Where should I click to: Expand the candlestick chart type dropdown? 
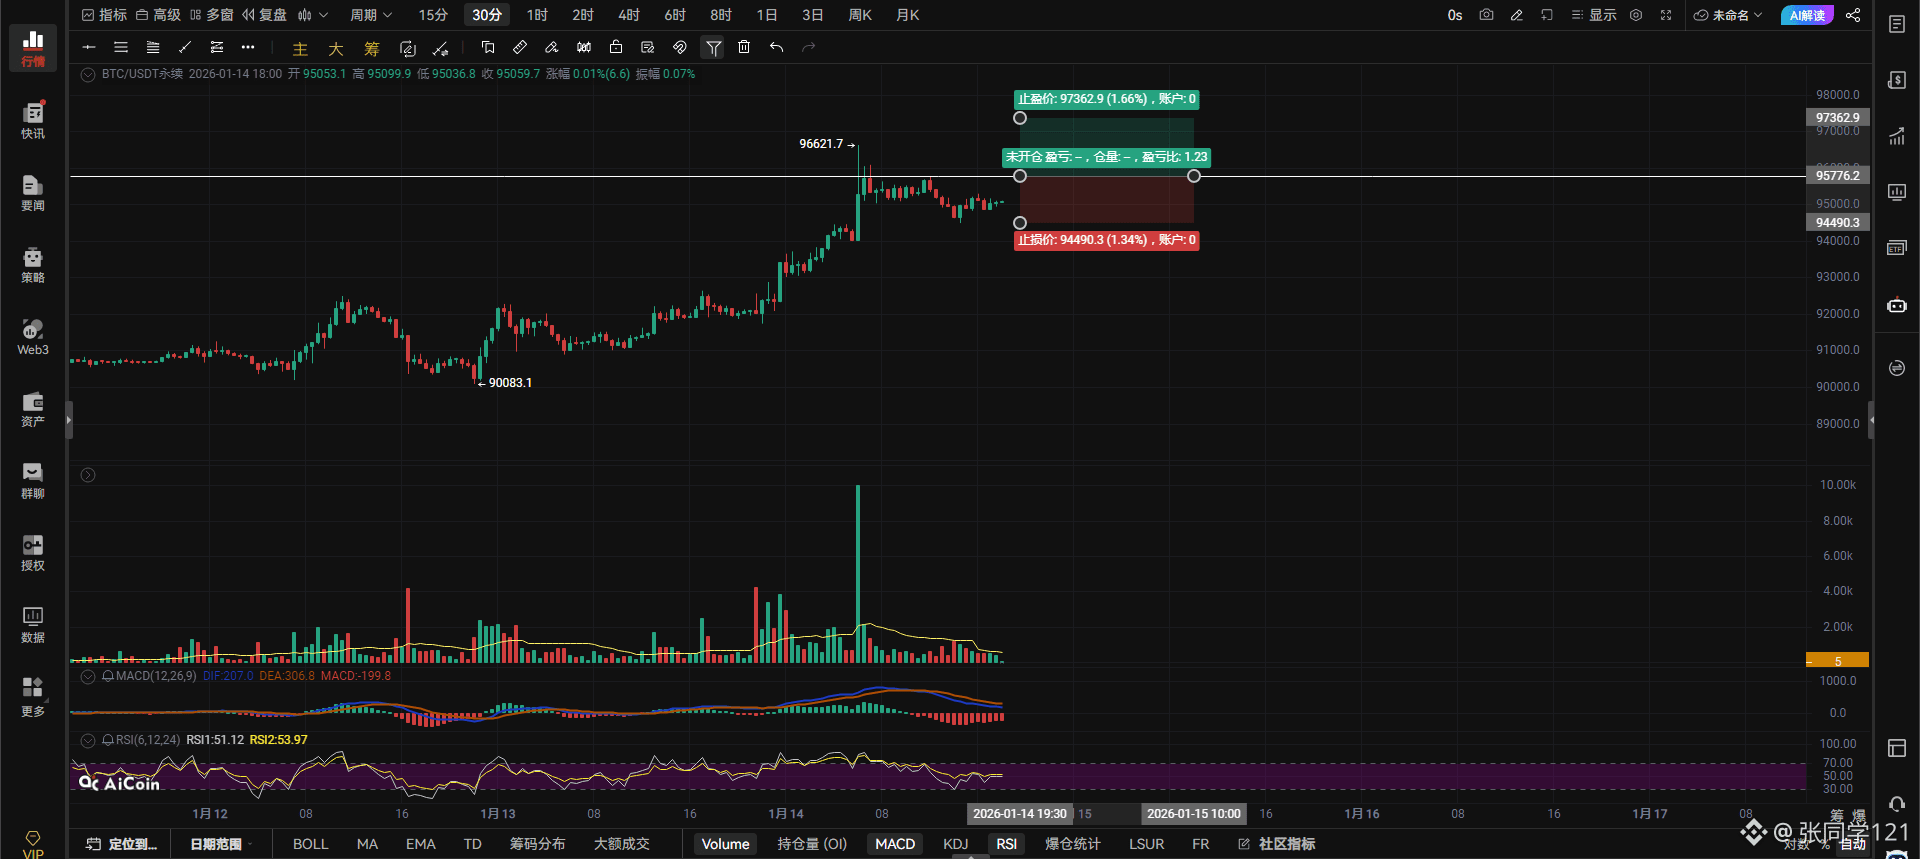point(313,15)
